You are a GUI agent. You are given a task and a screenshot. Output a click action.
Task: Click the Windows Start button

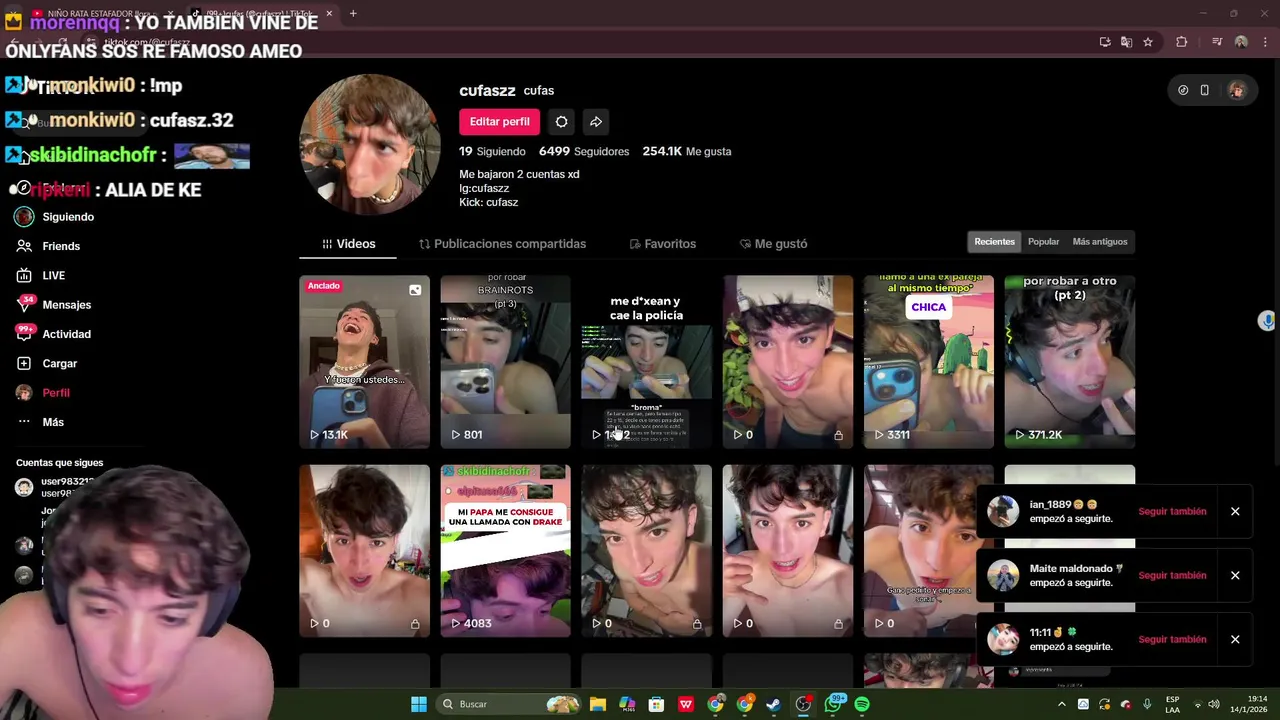point(419,704)
